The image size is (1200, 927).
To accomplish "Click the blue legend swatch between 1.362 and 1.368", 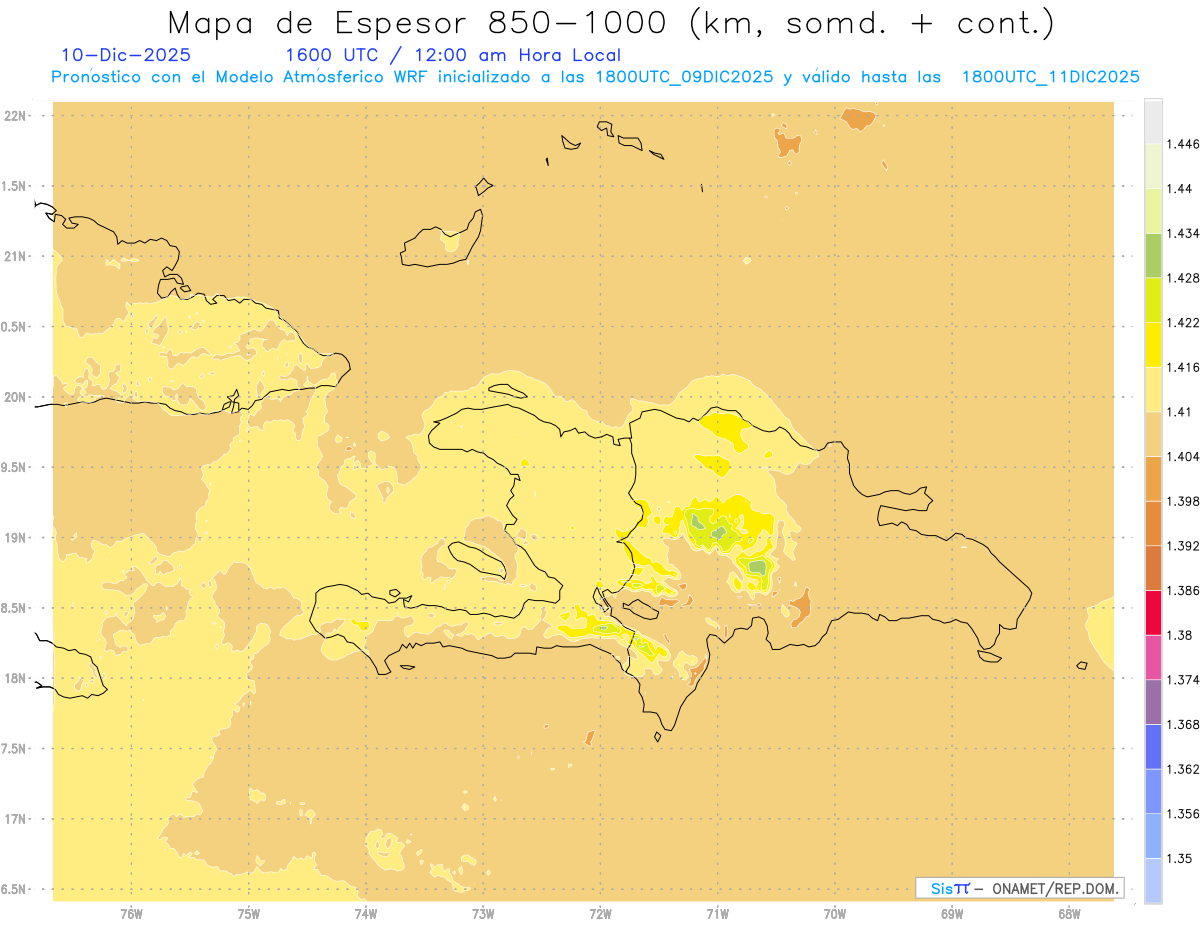I will tap(1153, 747).
